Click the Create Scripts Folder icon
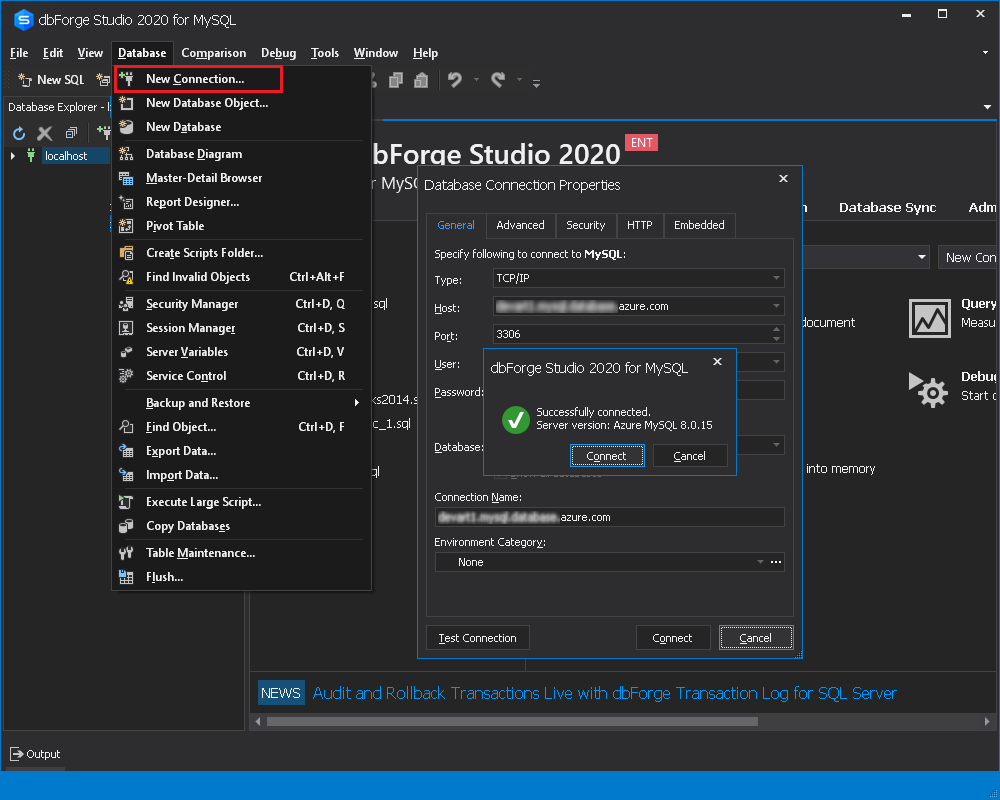Screen dimensions: 1000x800 coord(126,253)
